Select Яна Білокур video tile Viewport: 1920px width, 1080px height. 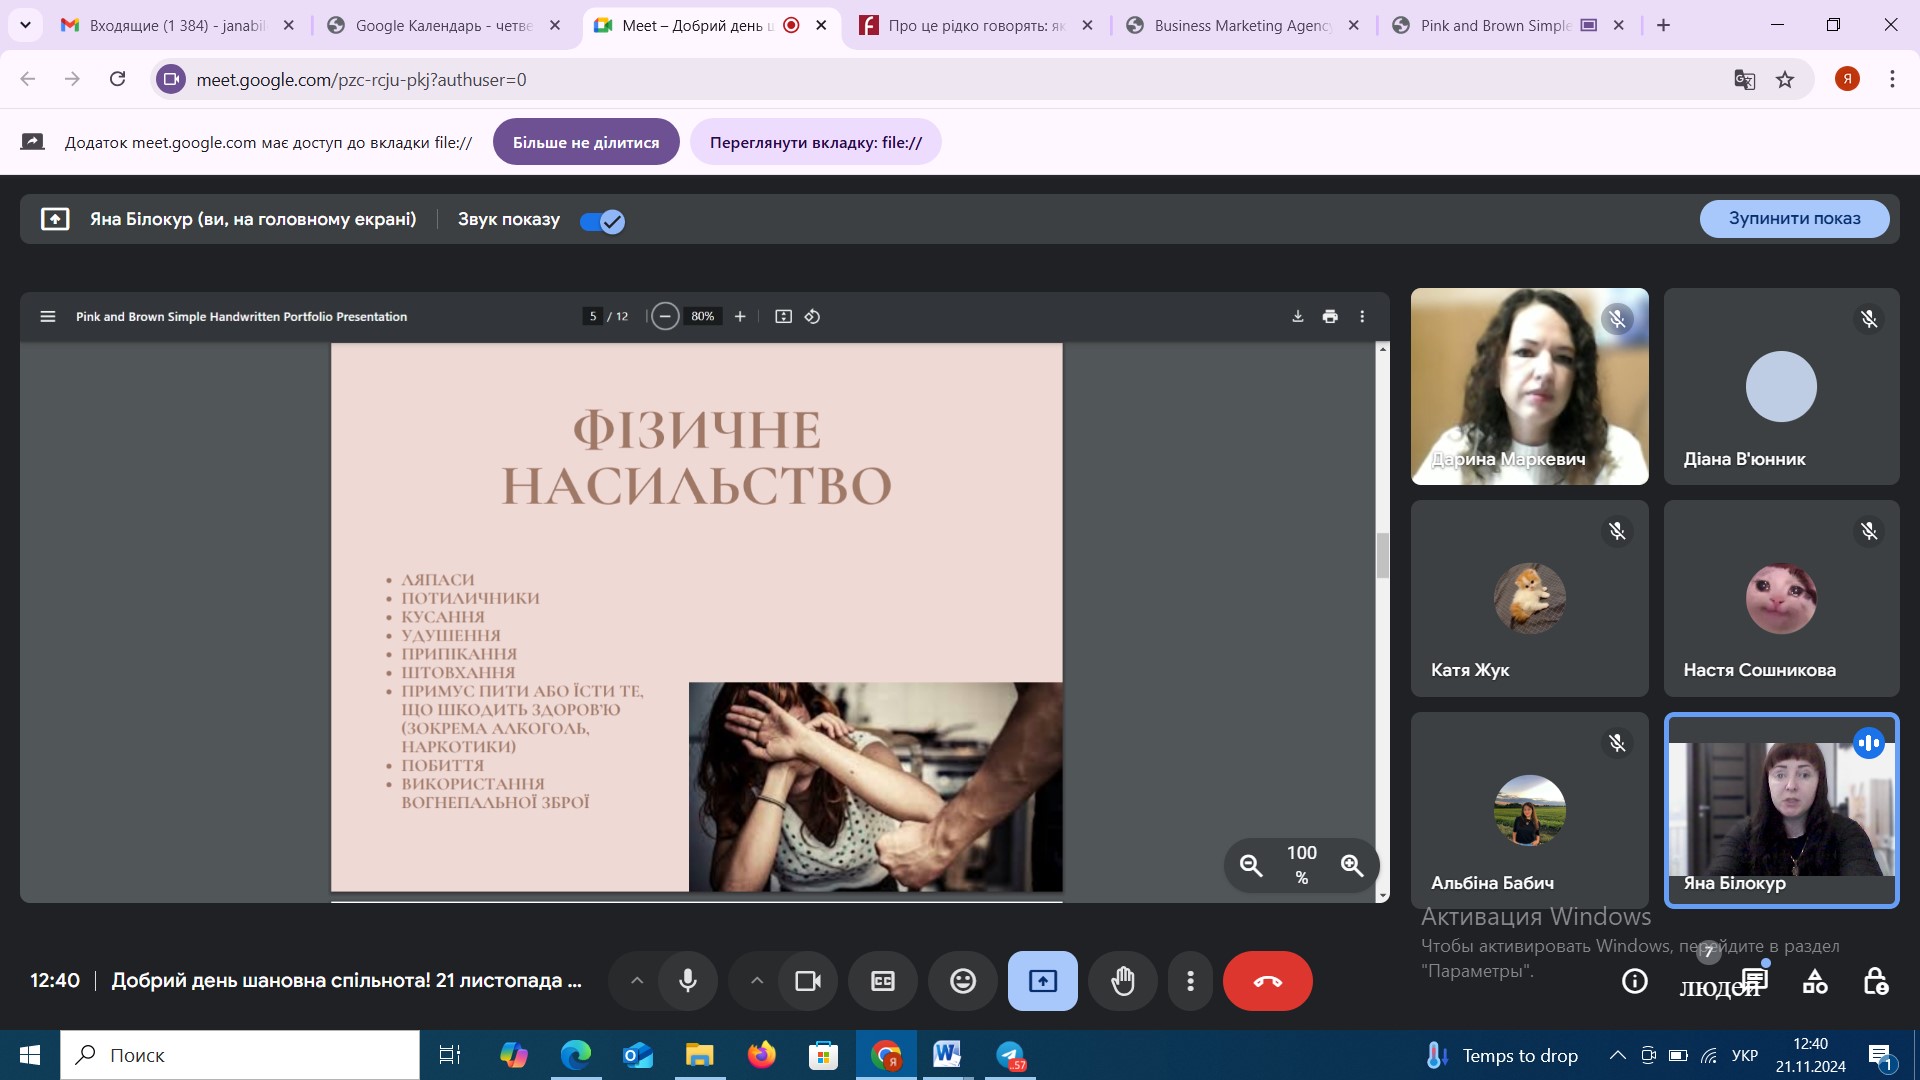(x=1781, y=810)
